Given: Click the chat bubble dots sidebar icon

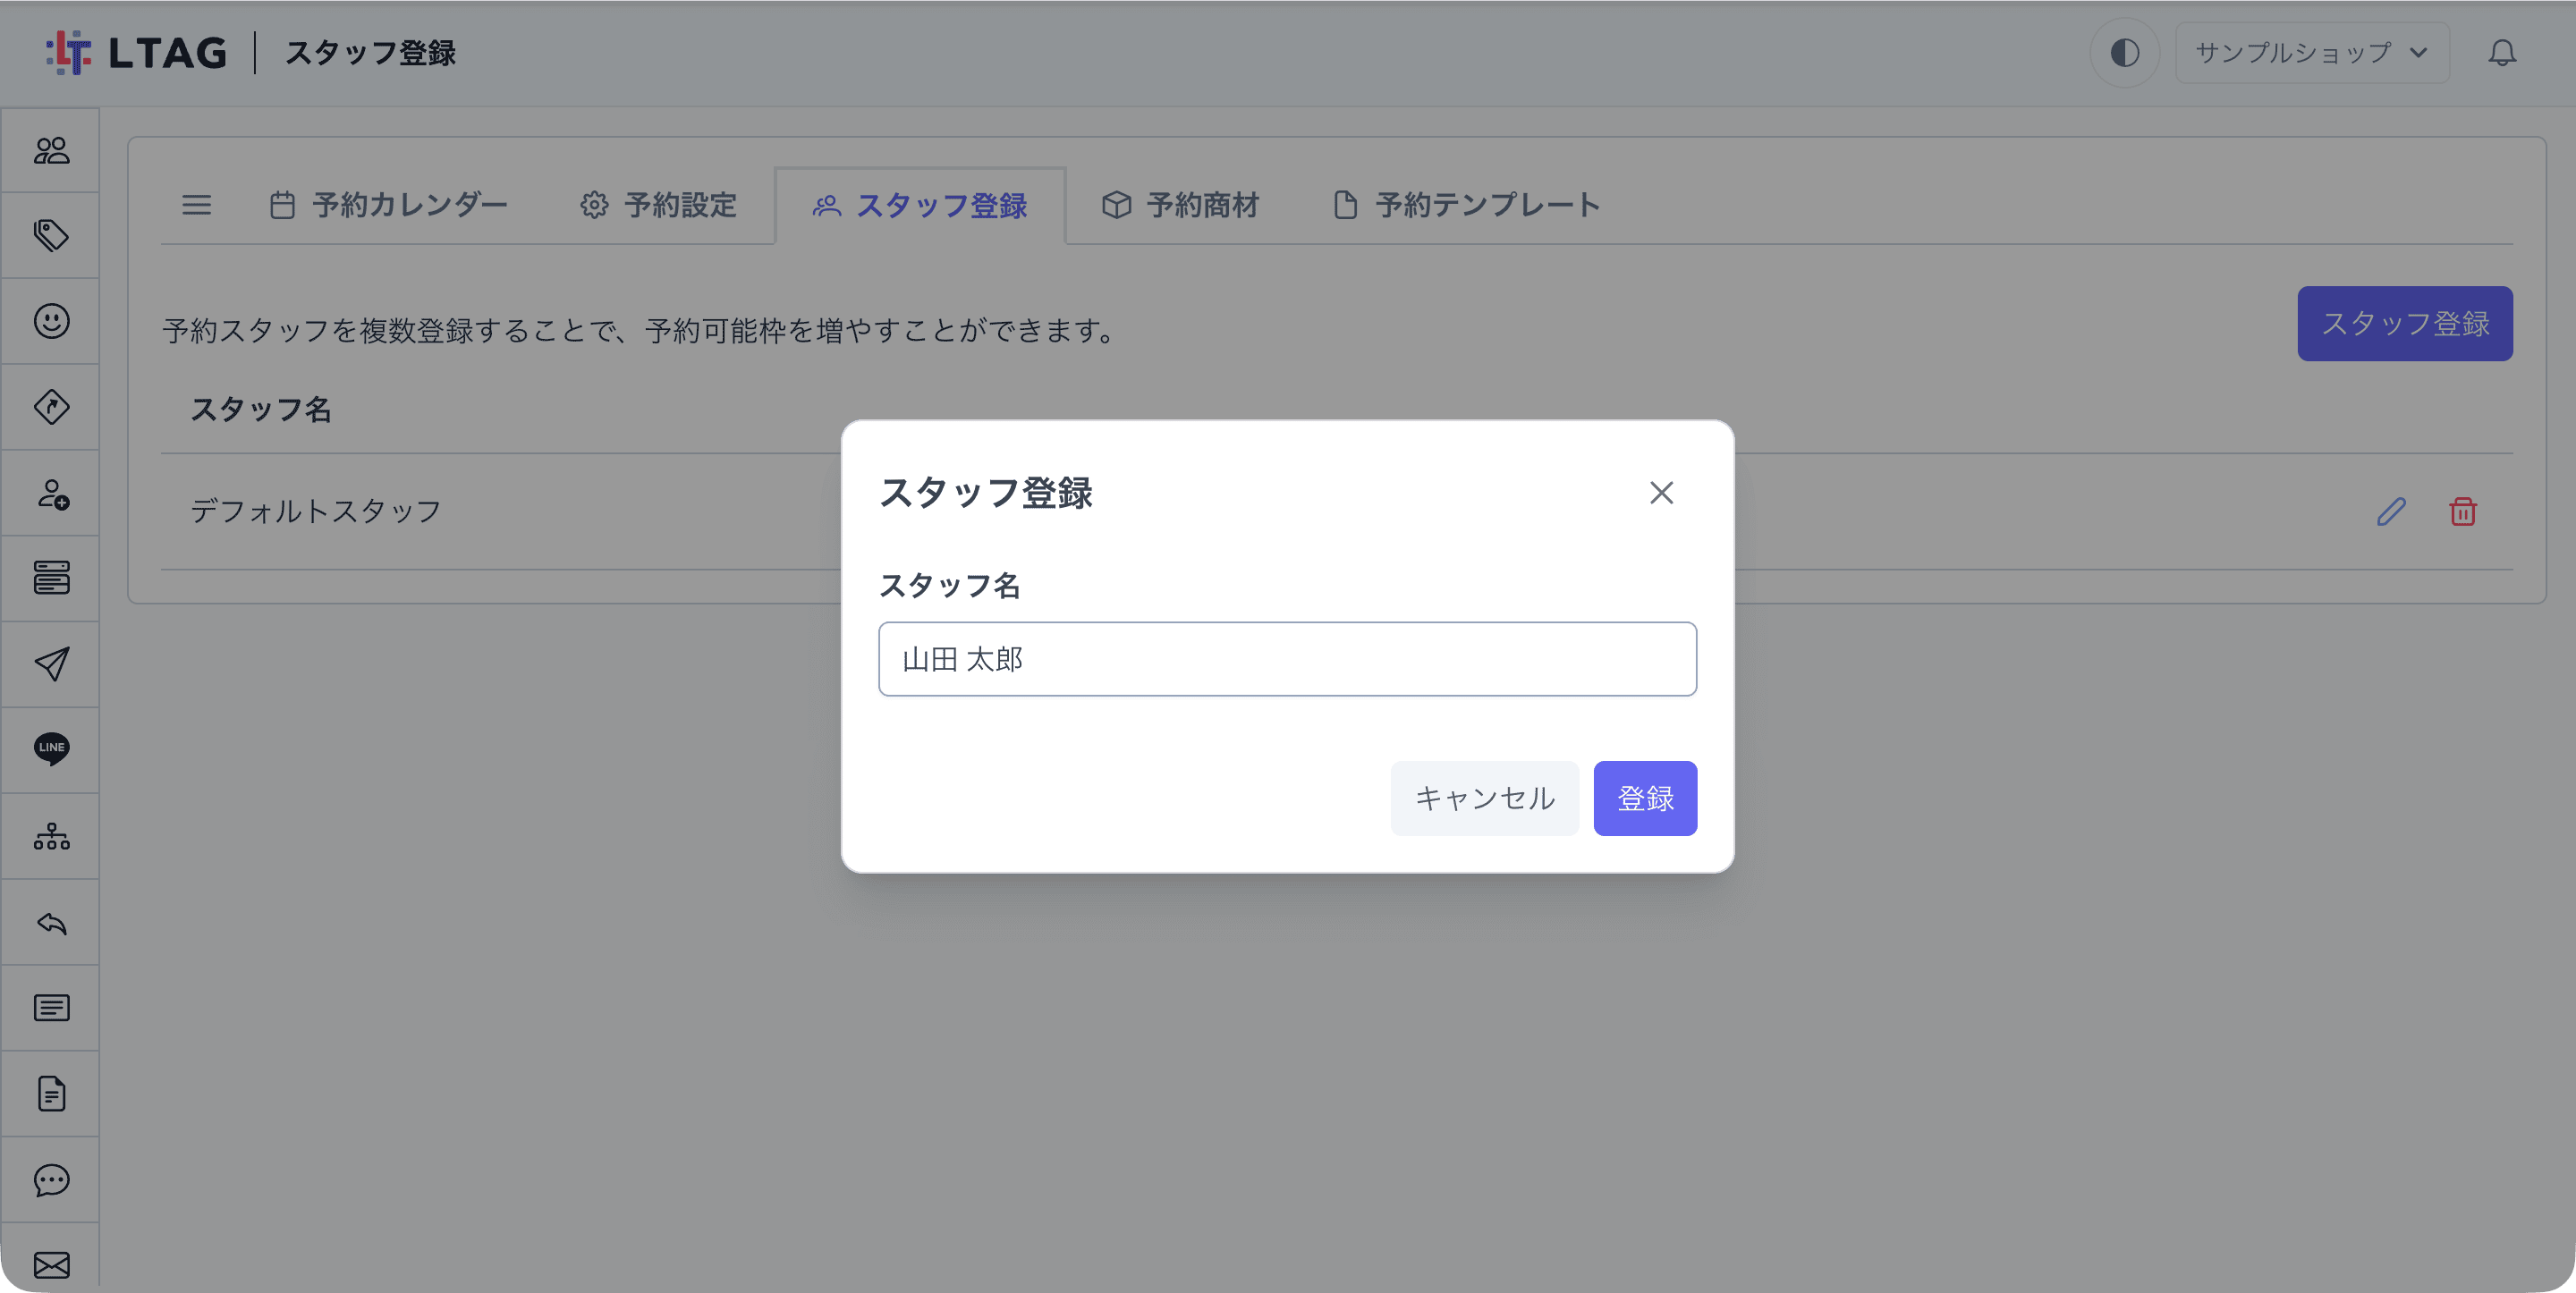Looking at the screenshot, I should pyautogui.click(x=51, y=1180).
